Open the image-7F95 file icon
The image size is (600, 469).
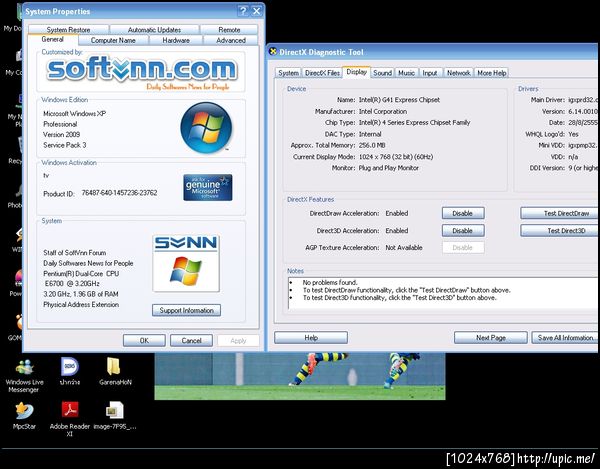tap(114, 415)
